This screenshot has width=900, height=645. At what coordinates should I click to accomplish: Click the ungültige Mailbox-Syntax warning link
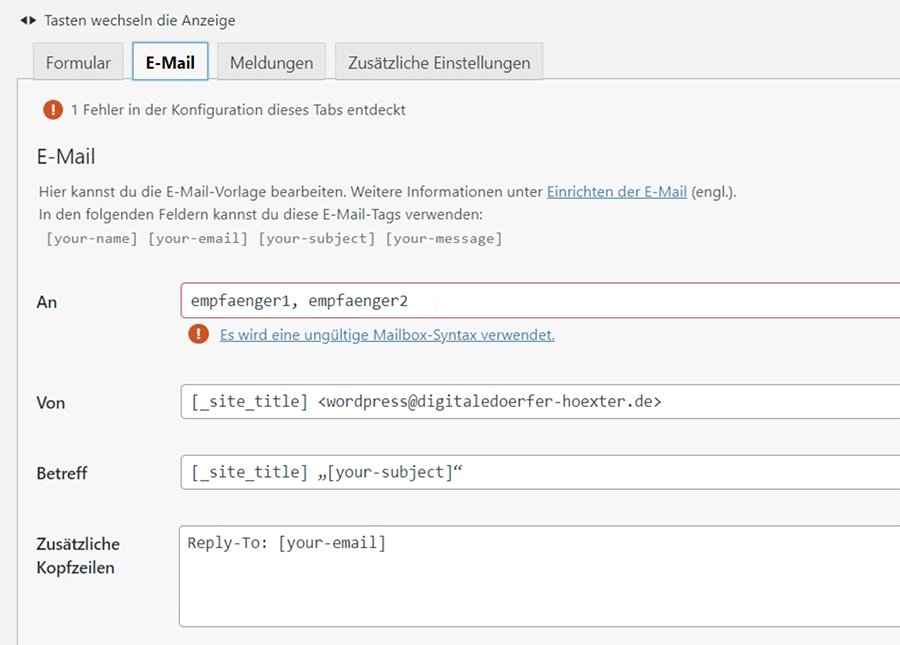[x=387, y=335]
